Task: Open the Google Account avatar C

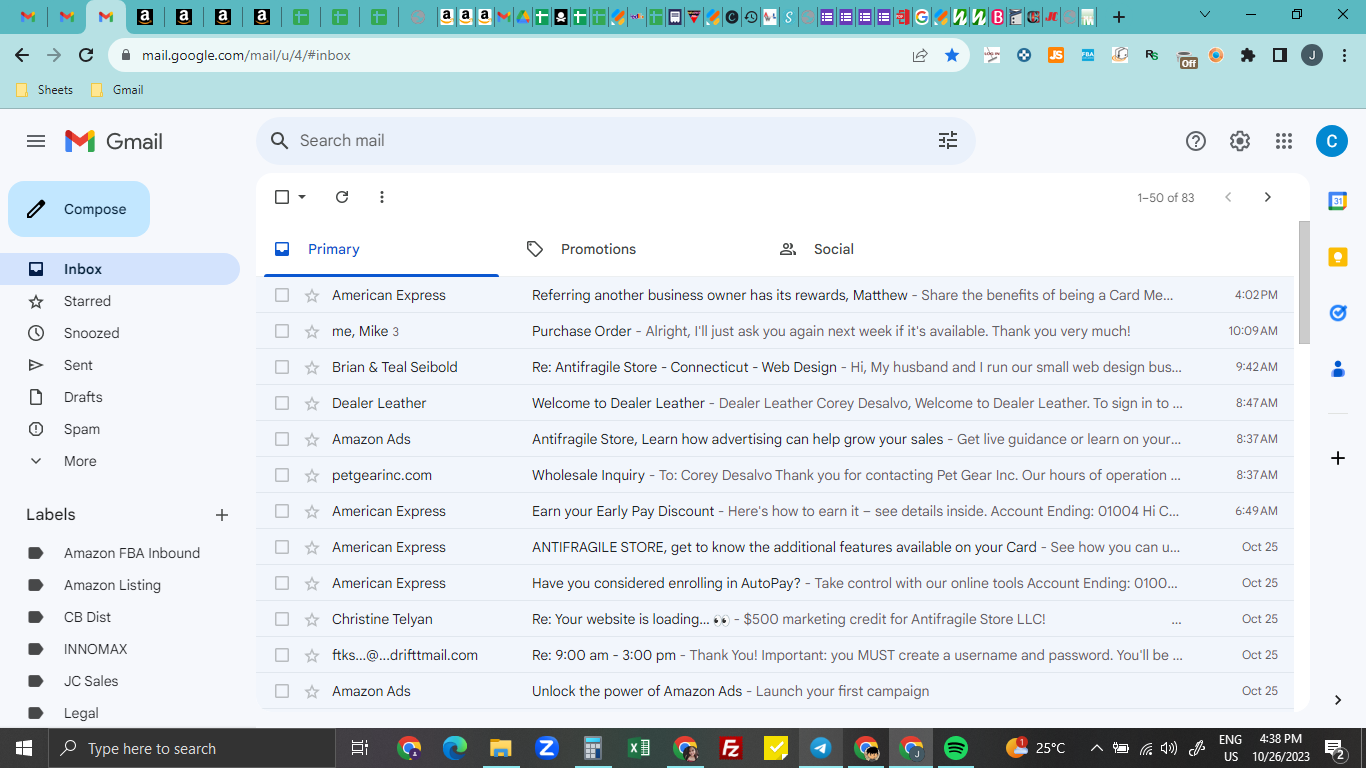Action: 1331,141
